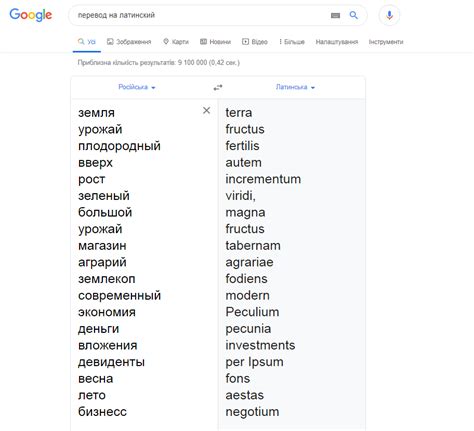Click the translated word negotium

[x=252, y=412]
